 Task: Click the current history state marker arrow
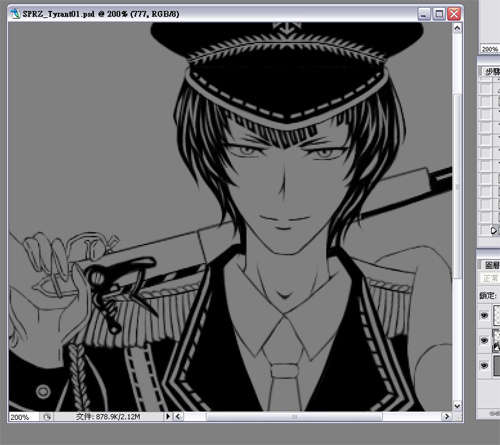click(494, 230)
